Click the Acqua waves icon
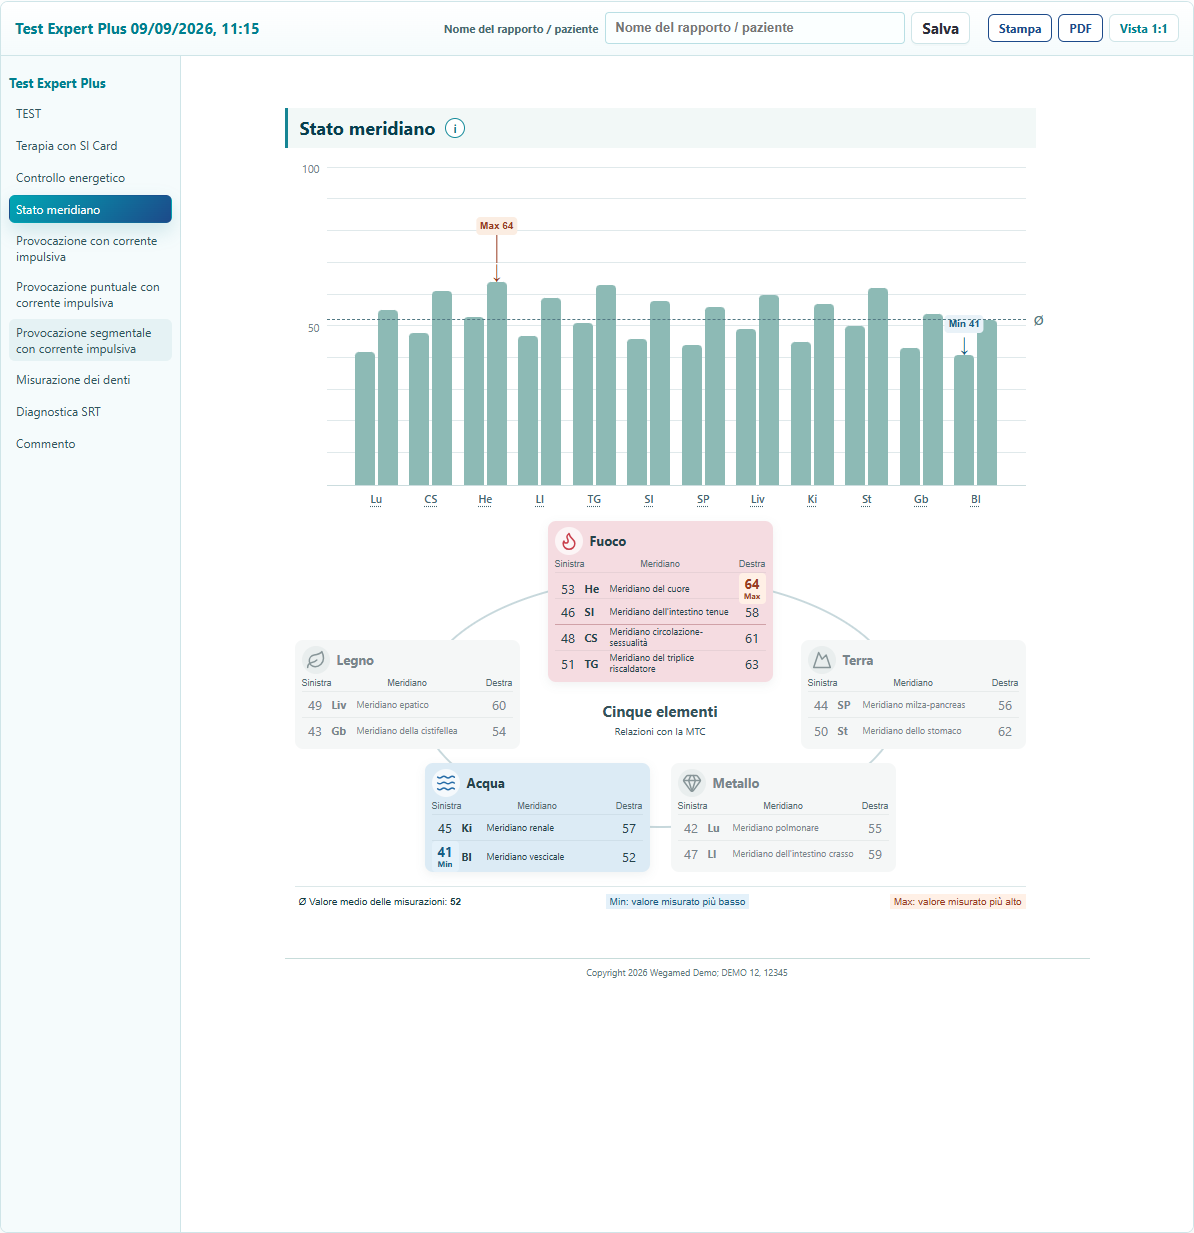1194x1233 pixels. [446, 783]
